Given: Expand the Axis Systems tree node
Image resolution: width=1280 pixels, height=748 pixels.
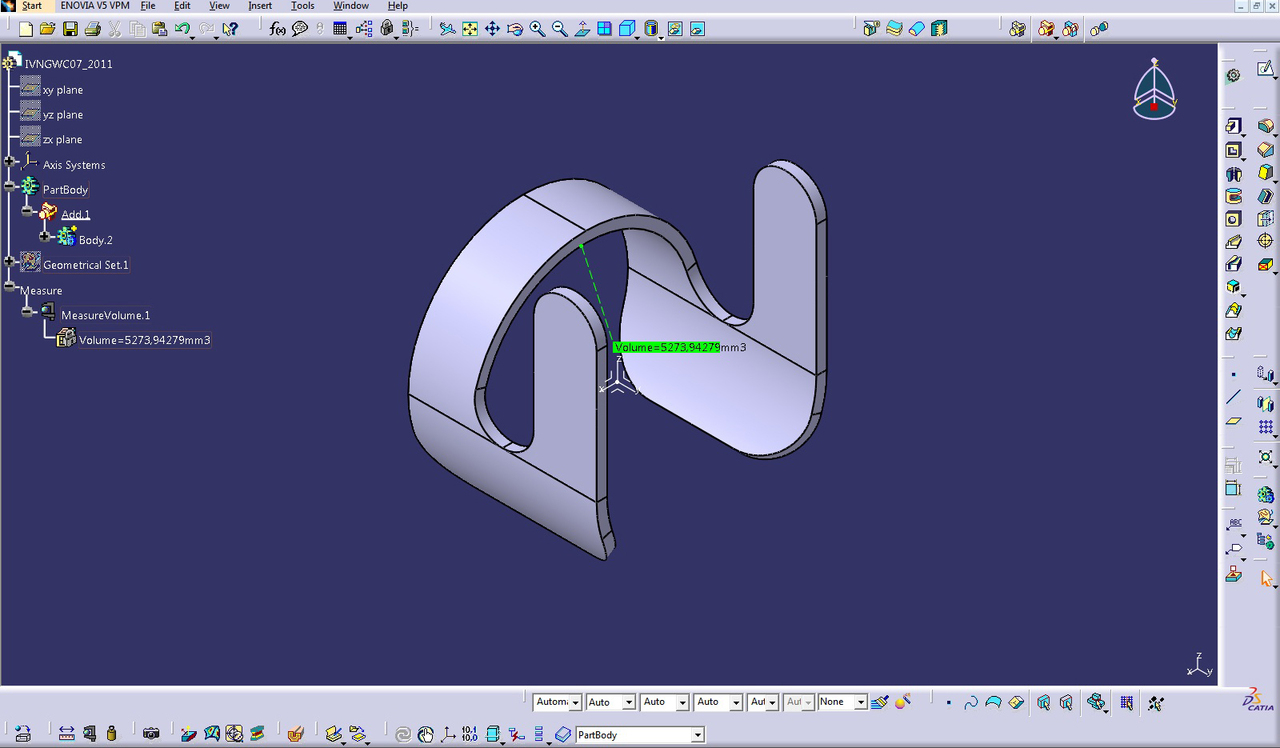Looking at the screenshot, I should (x=9, y=161).
